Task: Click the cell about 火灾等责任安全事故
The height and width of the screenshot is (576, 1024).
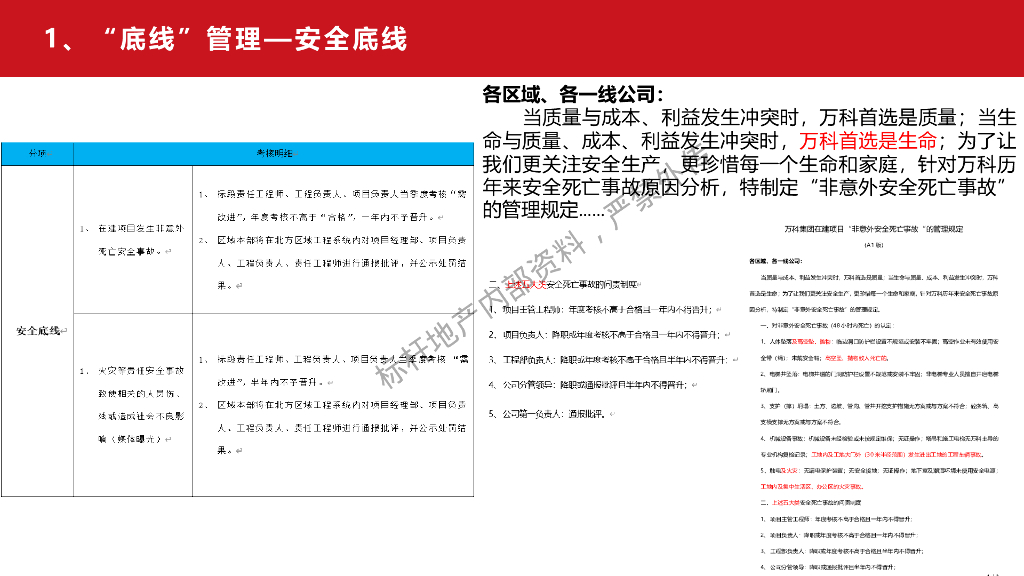Action: [133, 405]
